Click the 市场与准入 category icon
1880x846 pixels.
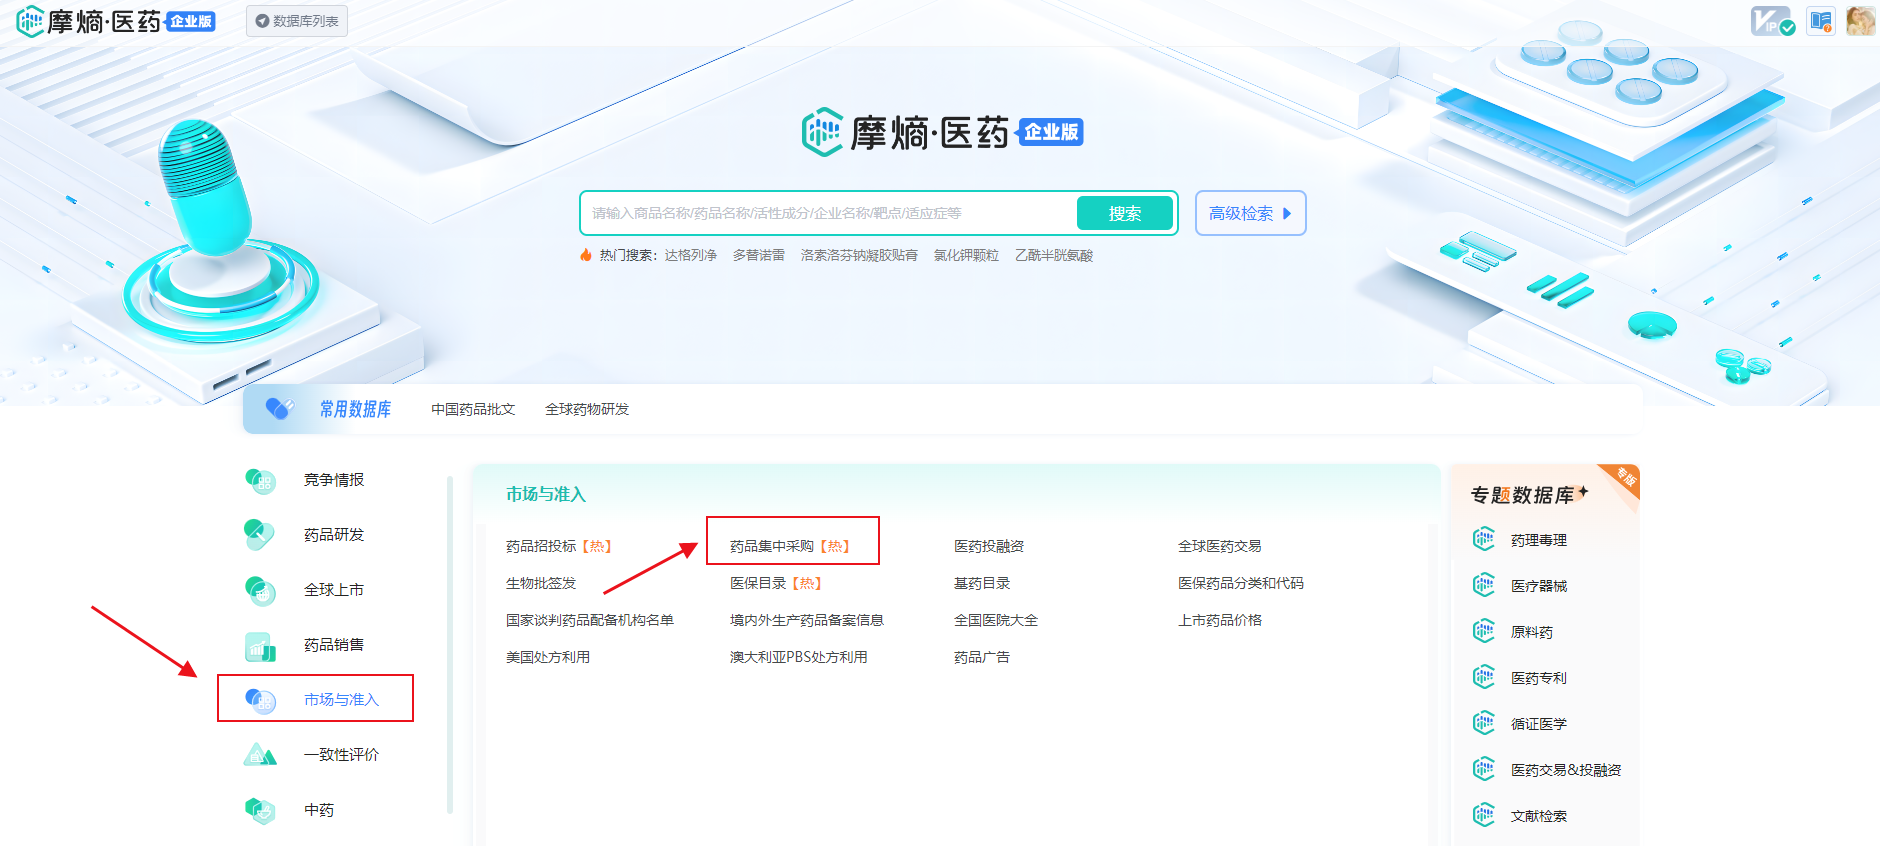coord(260,700)
